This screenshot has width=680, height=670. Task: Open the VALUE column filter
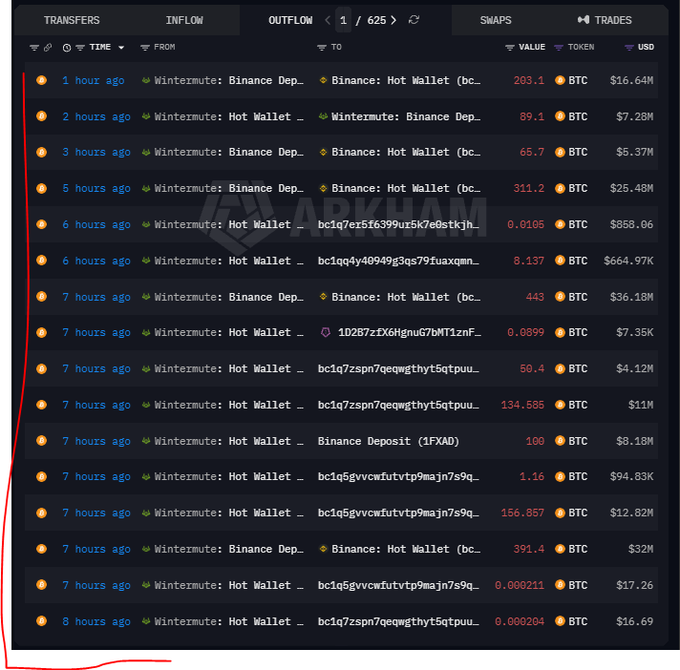click(510, 48)
